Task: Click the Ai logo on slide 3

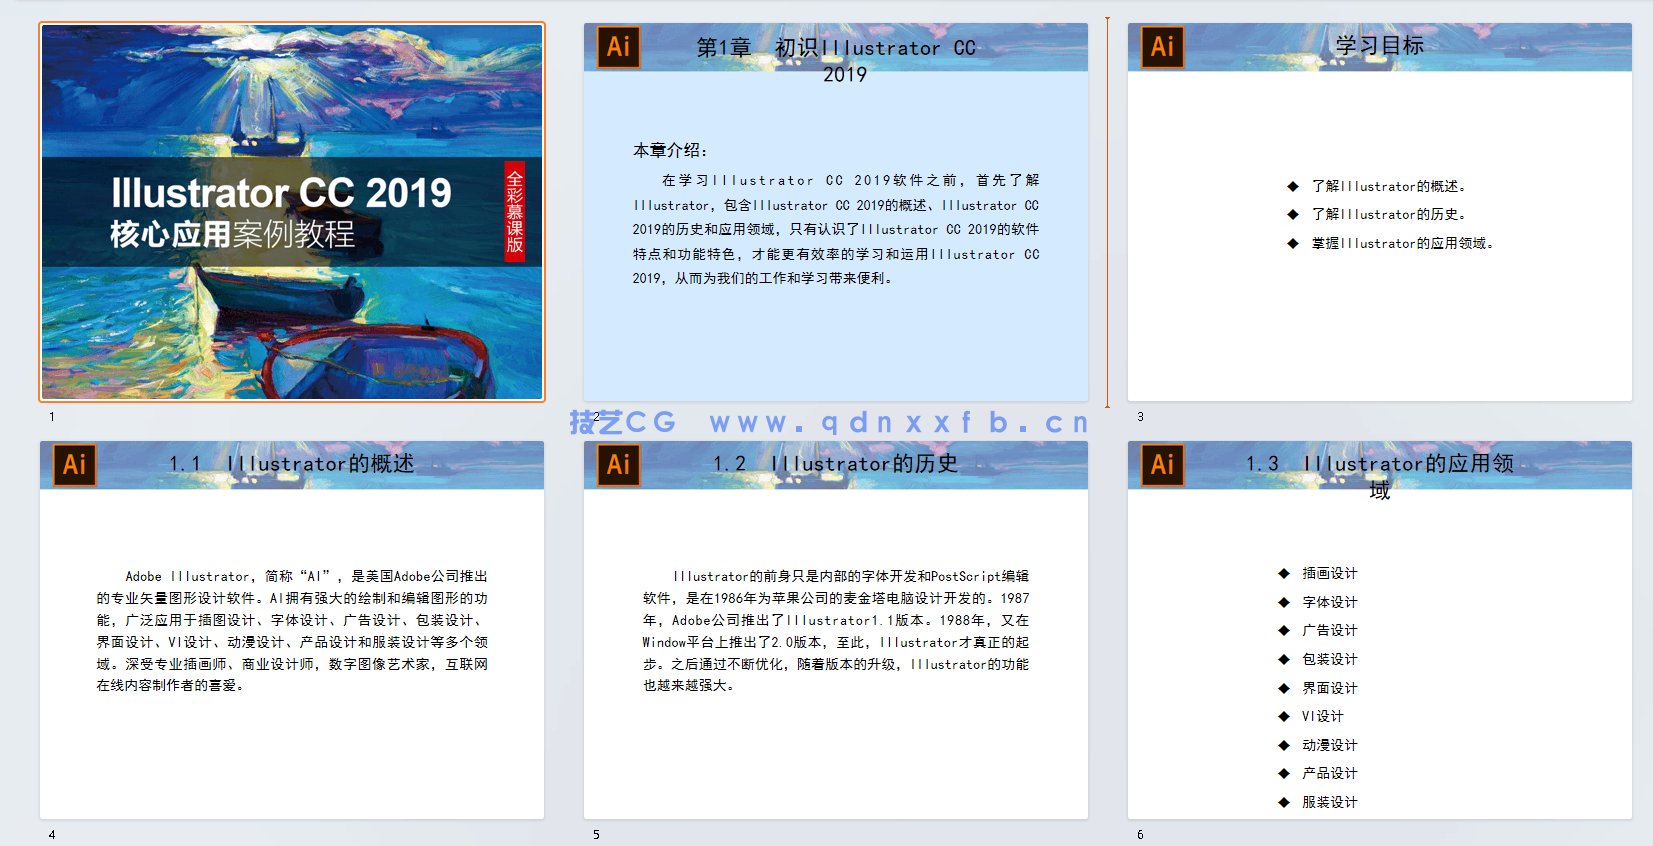Action: 1162,47
